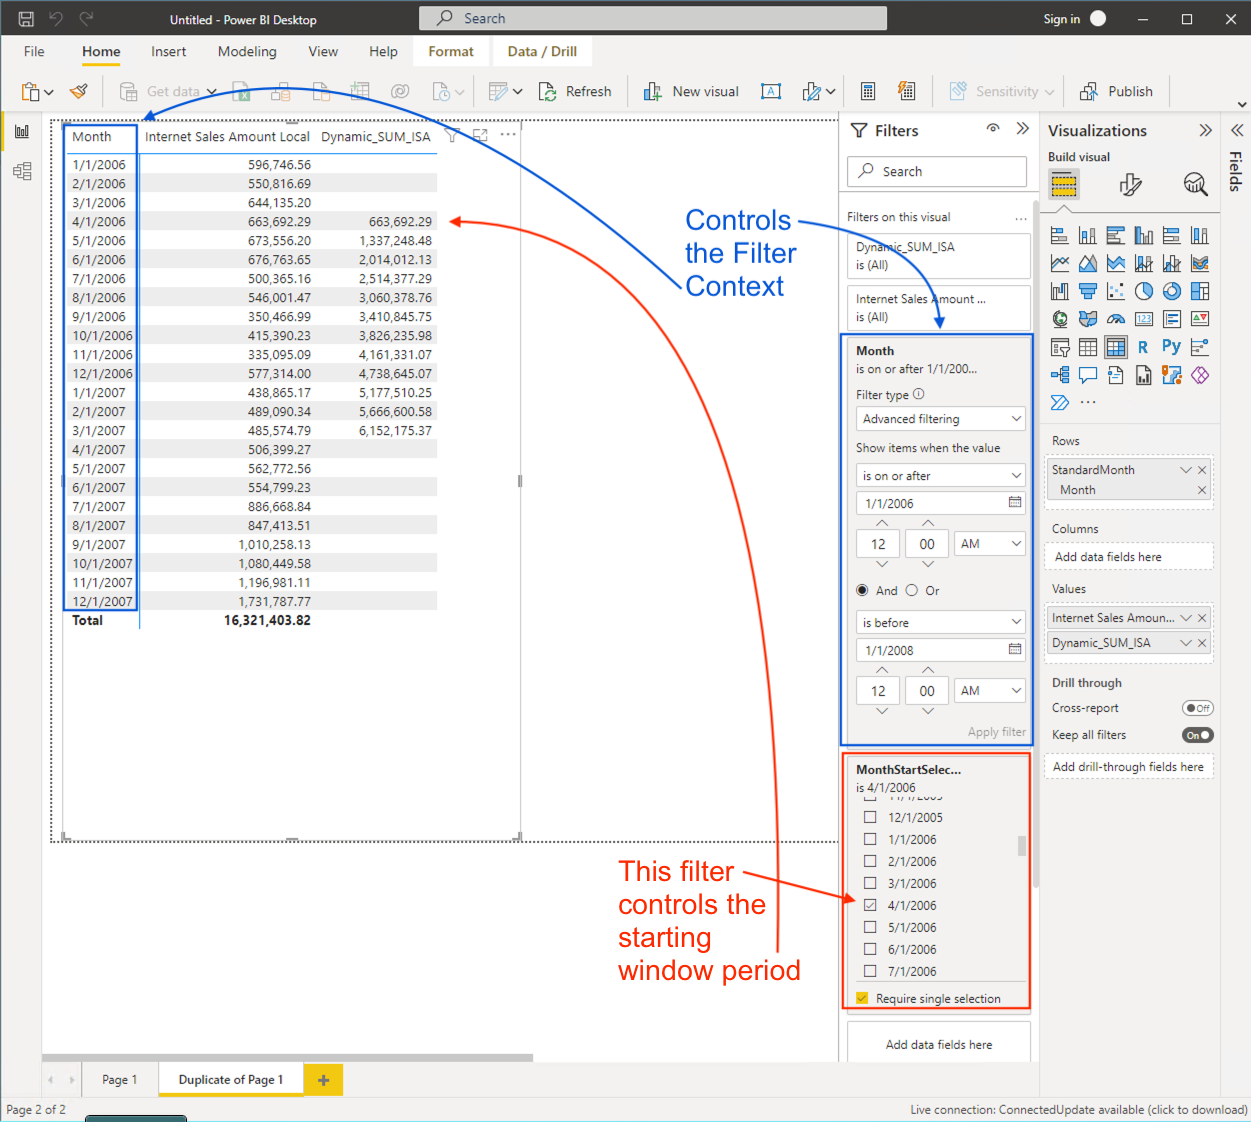This screenshot has height=1122, width=1251.
Task: Select the Scatter chart visualization icon
Action: click(x=1116, y=291)
